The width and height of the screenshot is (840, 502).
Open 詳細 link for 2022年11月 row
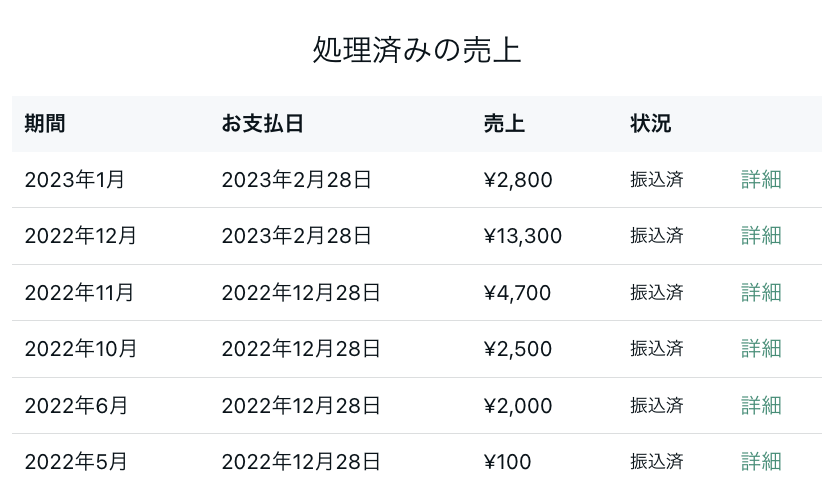761,293
